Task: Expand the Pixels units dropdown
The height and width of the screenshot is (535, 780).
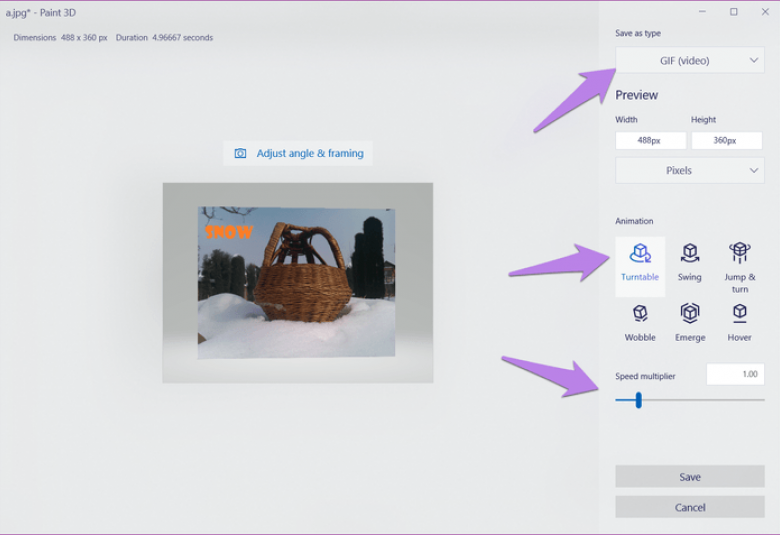Action: (x=689, y=170)
